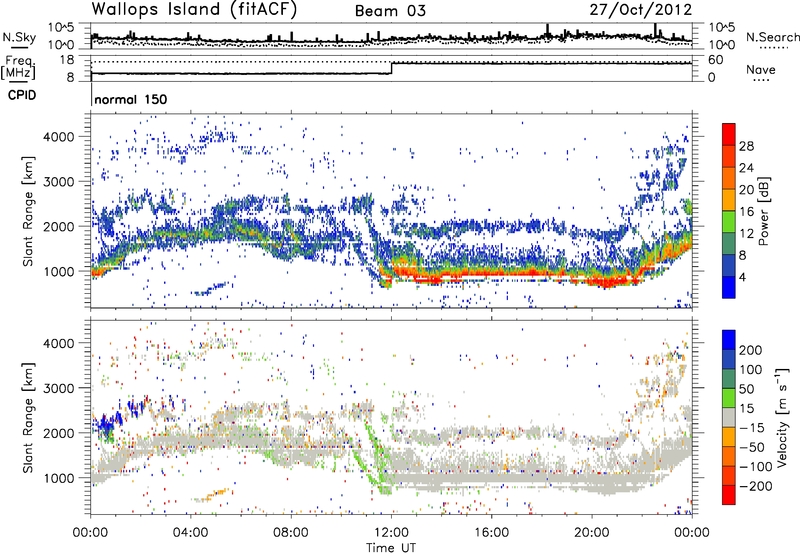Click the '04:00' time axis tick label
Viewport: 800px width, 554px height.
[191, 533]
